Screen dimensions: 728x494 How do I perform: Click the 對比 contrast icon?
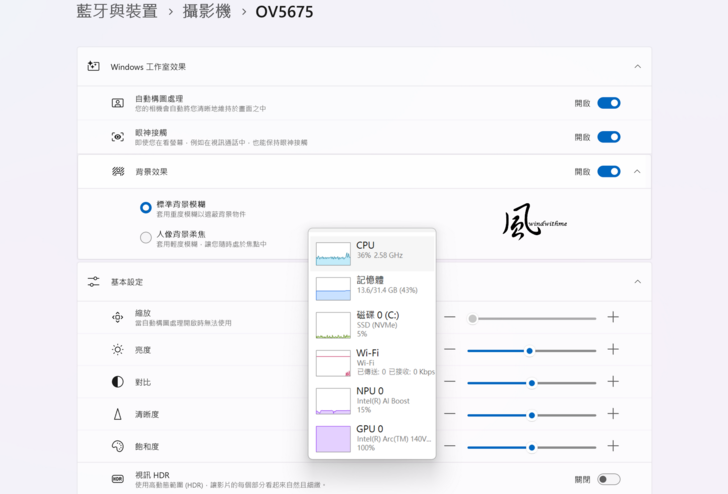tap(117, 382)
